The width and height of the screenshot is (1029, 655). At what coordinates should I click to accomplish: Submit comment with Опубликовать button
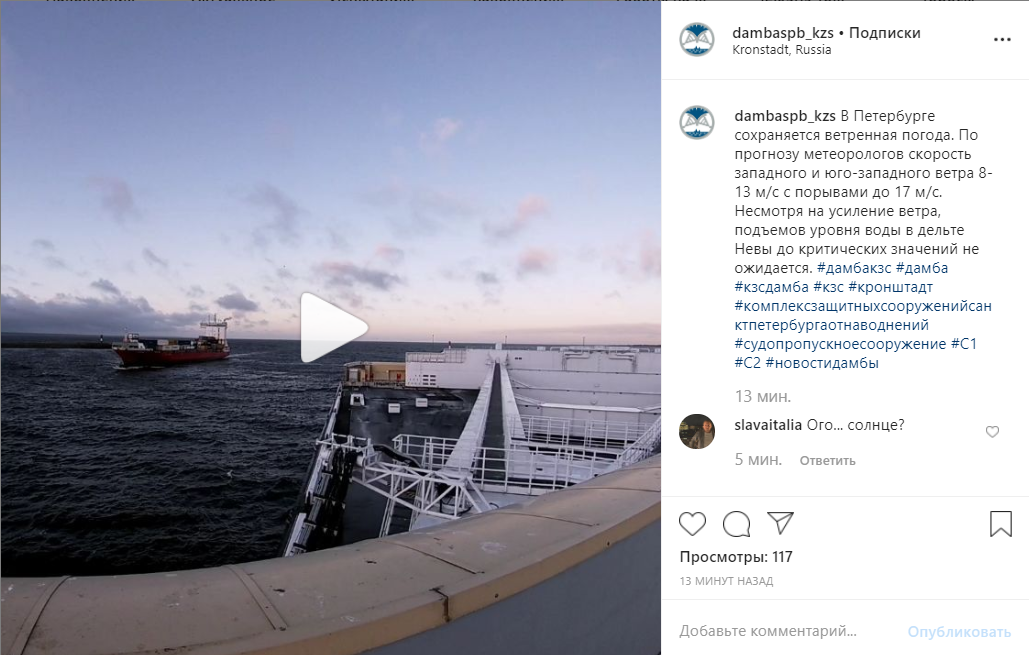click(959, 632)
